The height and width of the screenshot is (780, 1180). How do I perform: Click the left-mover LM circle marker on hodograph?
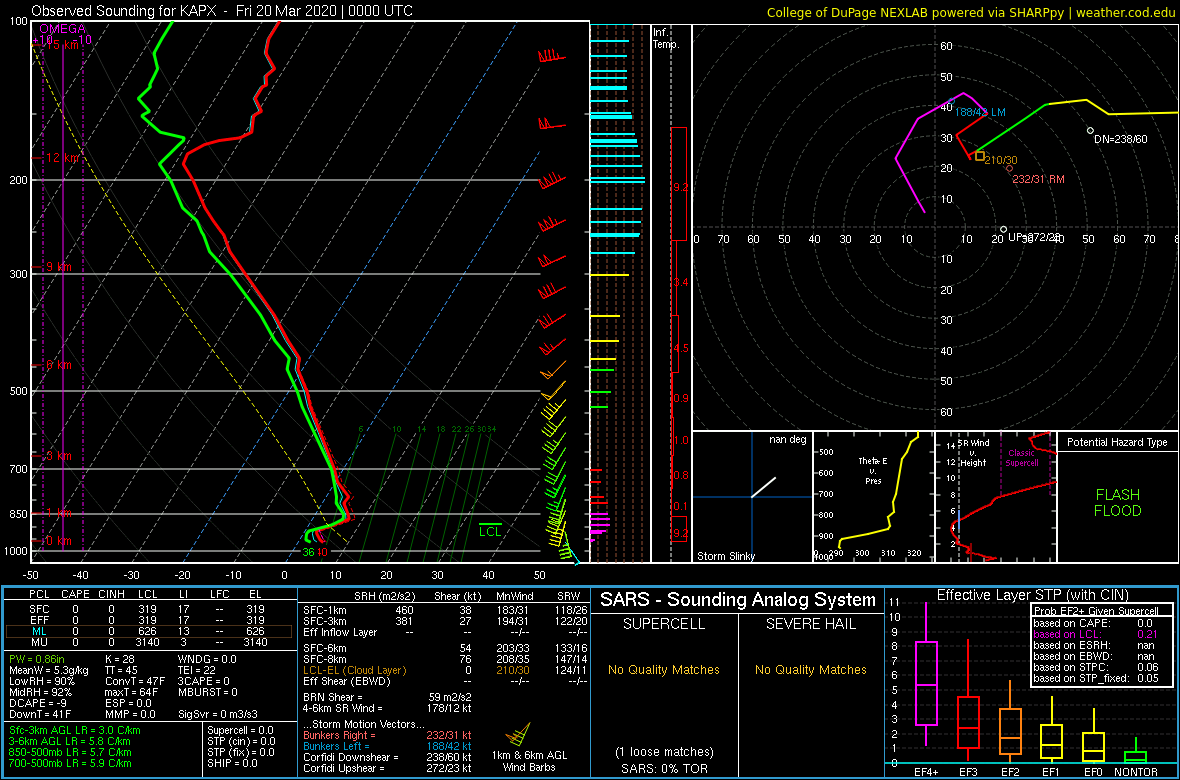coord(951,102)
